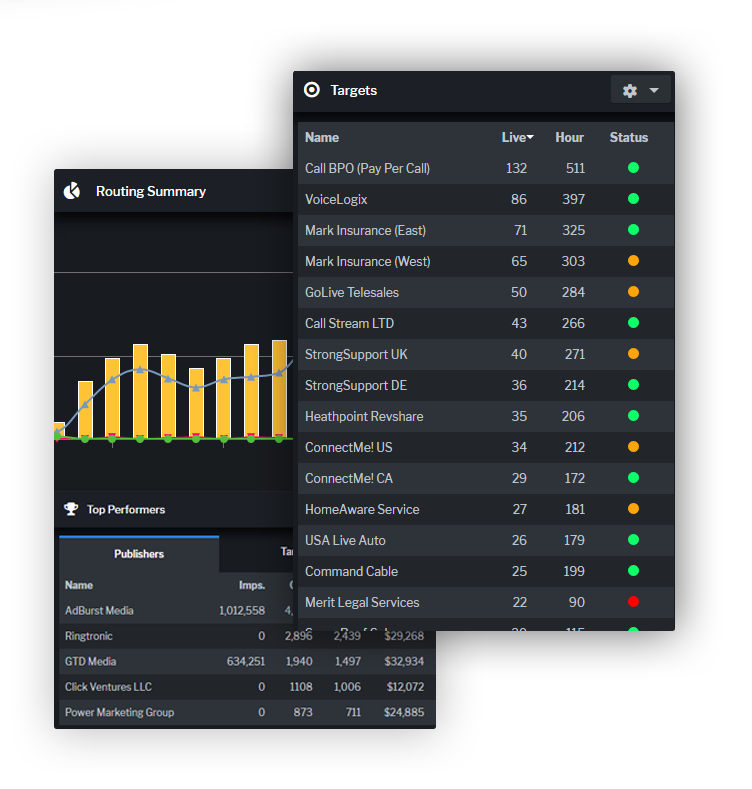Image resolution: width=752 pixels, height=789 pixels.
Task: Click orange status dot for Mark Insurance (West)
Action: (633, 261)
